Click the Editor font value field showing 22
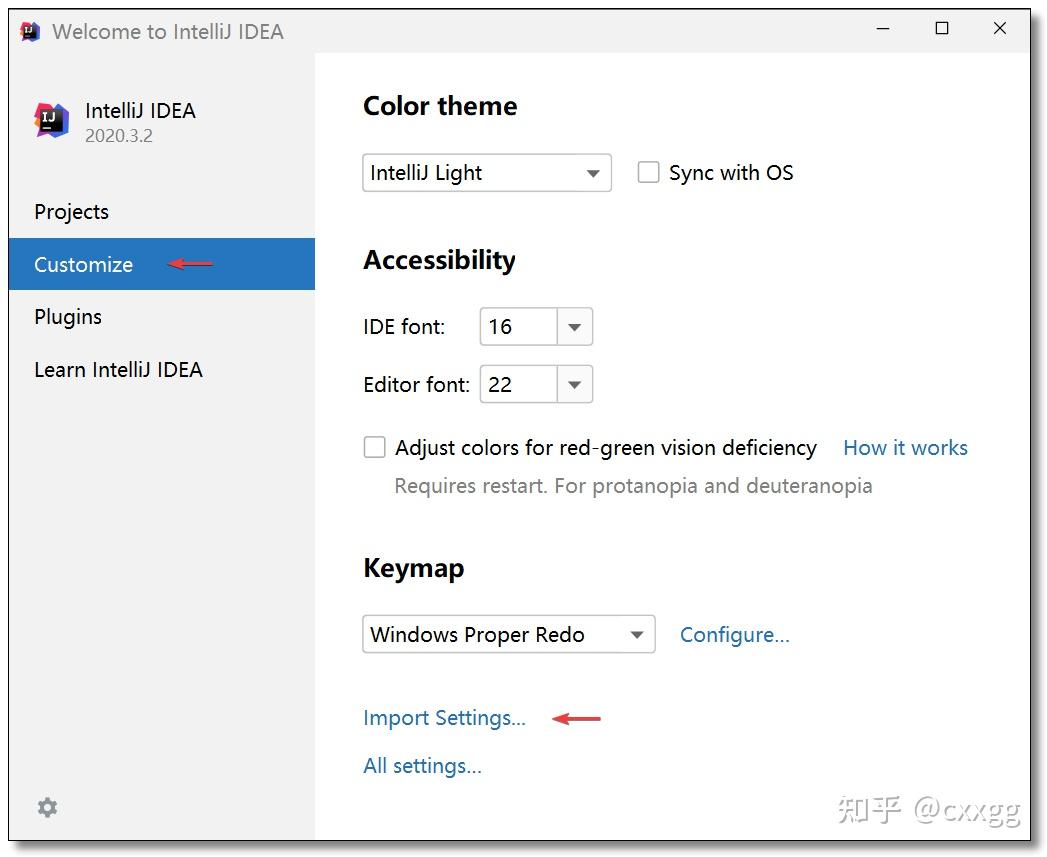This screenshot has width=1047, height=857. (x=521, y=384)
